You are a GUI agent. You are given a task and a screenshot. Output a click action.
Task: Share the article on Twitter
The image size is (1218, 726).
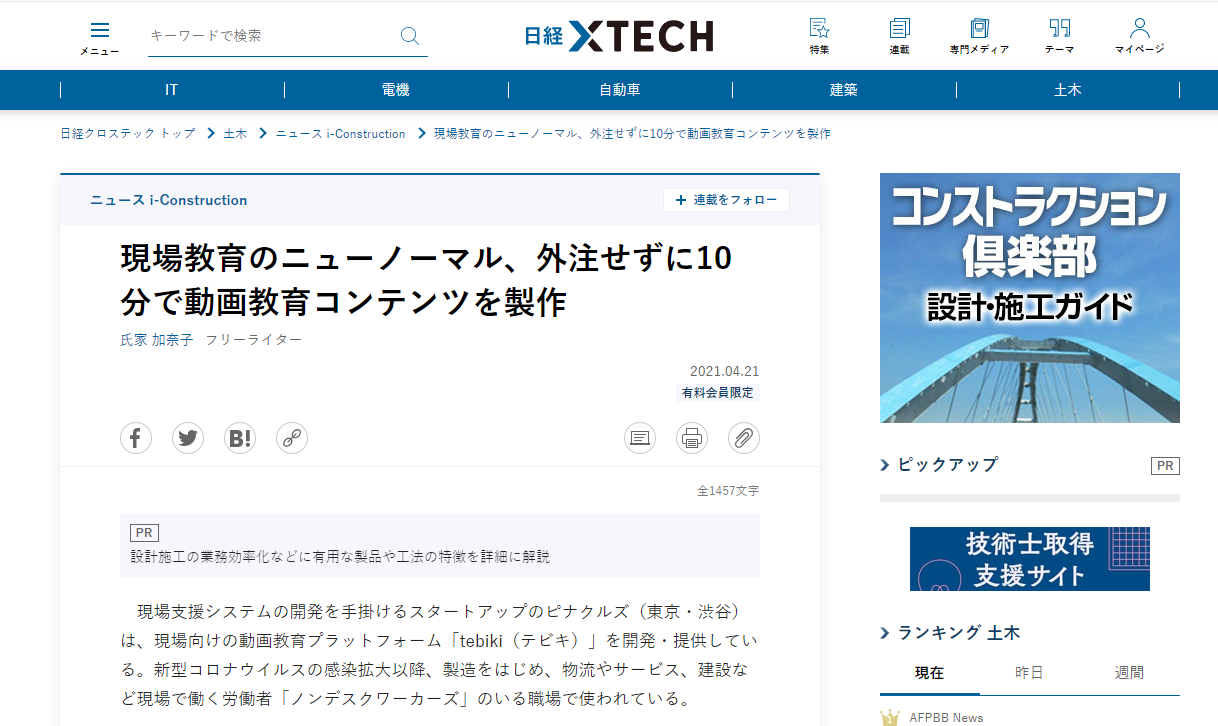pyautogui.click(x=188, y=438)
